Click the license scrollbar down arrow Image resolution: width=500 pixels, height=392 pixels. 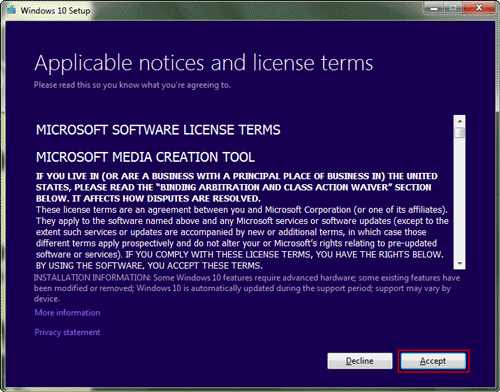460,263
